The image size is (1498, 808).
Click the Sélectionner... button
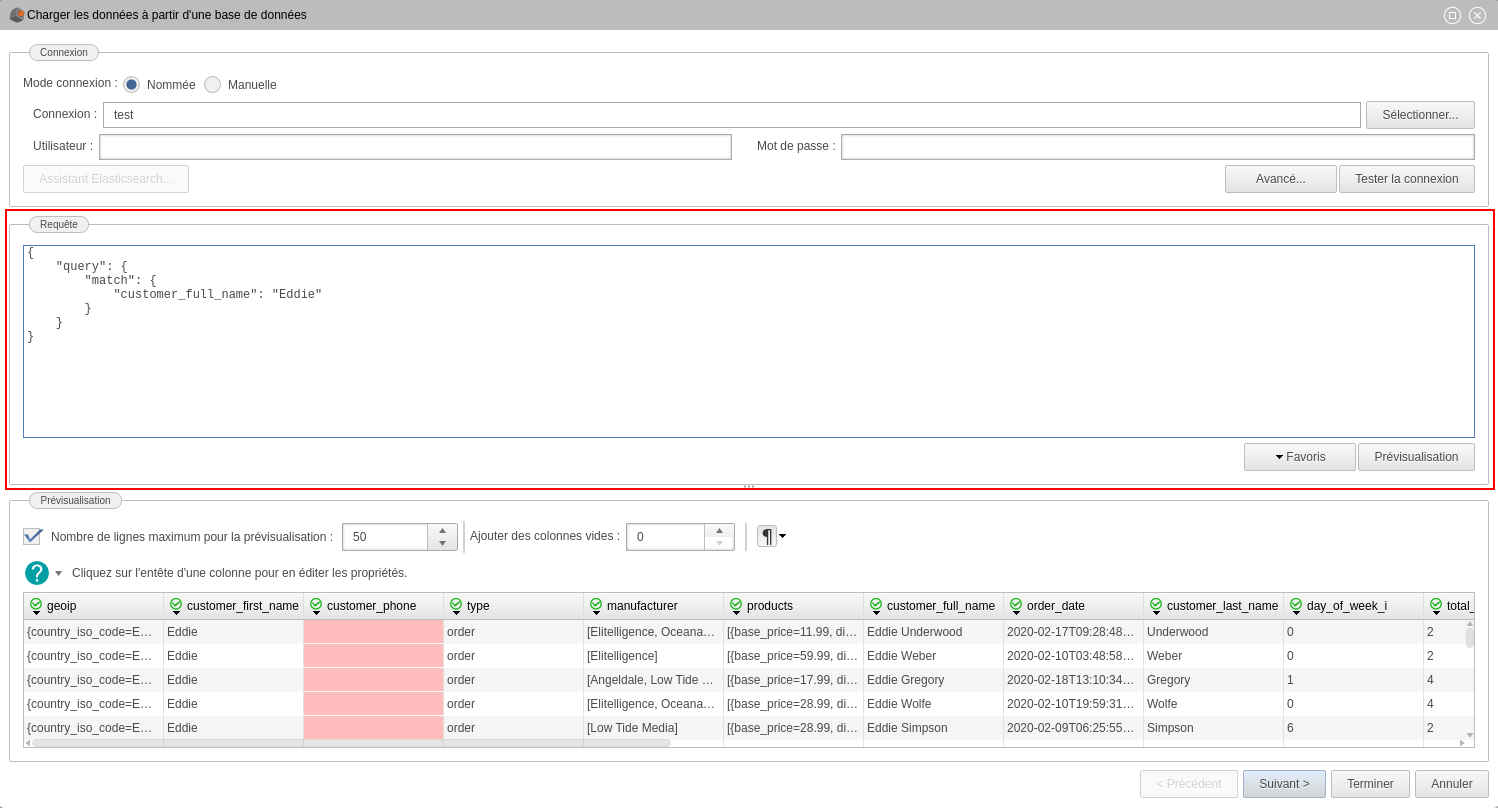1420,115
